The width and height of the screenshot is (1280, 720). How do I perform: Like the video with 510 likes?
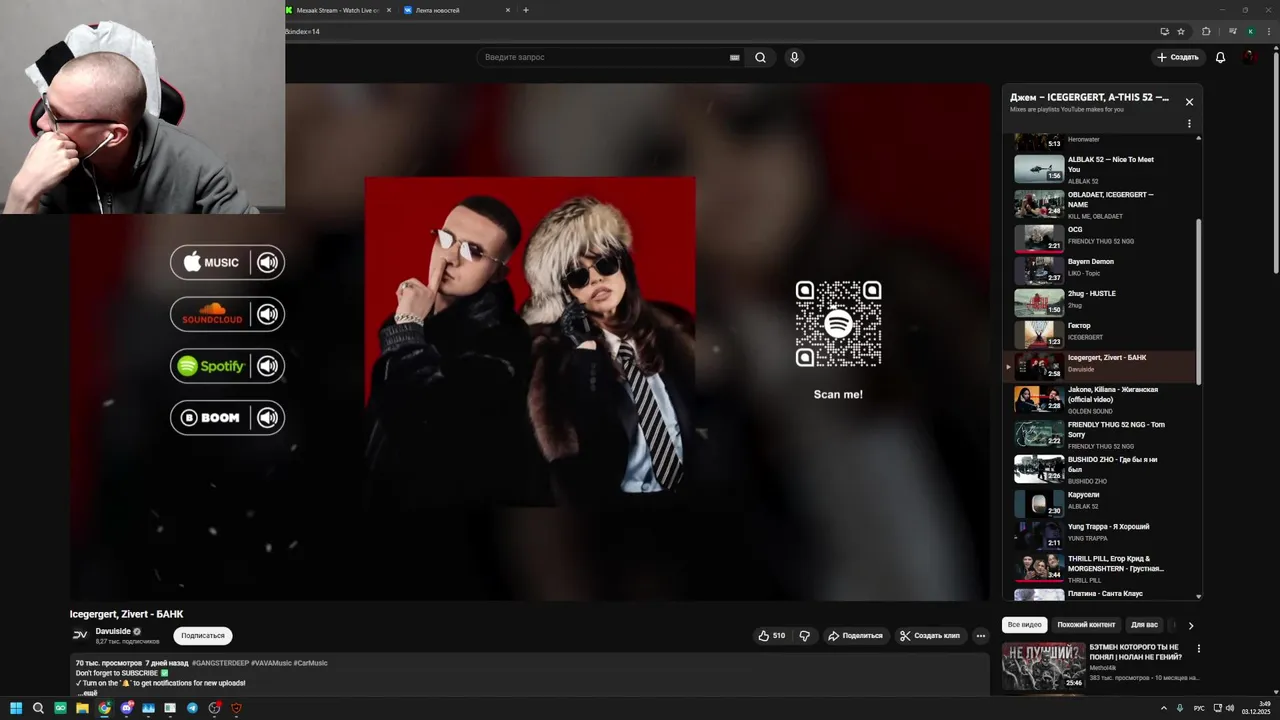pyautogui.click(x=771, y=636)
